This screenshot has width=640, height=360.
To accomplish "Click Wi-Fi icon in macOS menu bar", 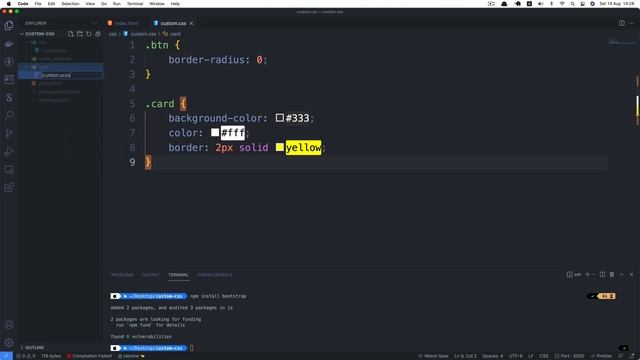I will pyautogui.click(x=562, y=4).
